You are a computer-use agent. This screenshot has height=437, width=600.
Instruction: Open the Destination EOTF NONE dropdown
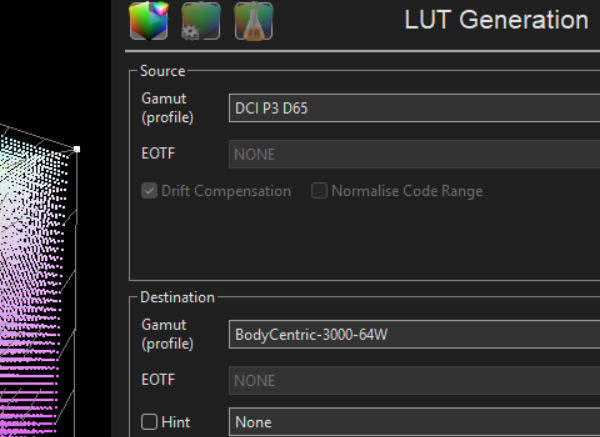click(414, 380)
